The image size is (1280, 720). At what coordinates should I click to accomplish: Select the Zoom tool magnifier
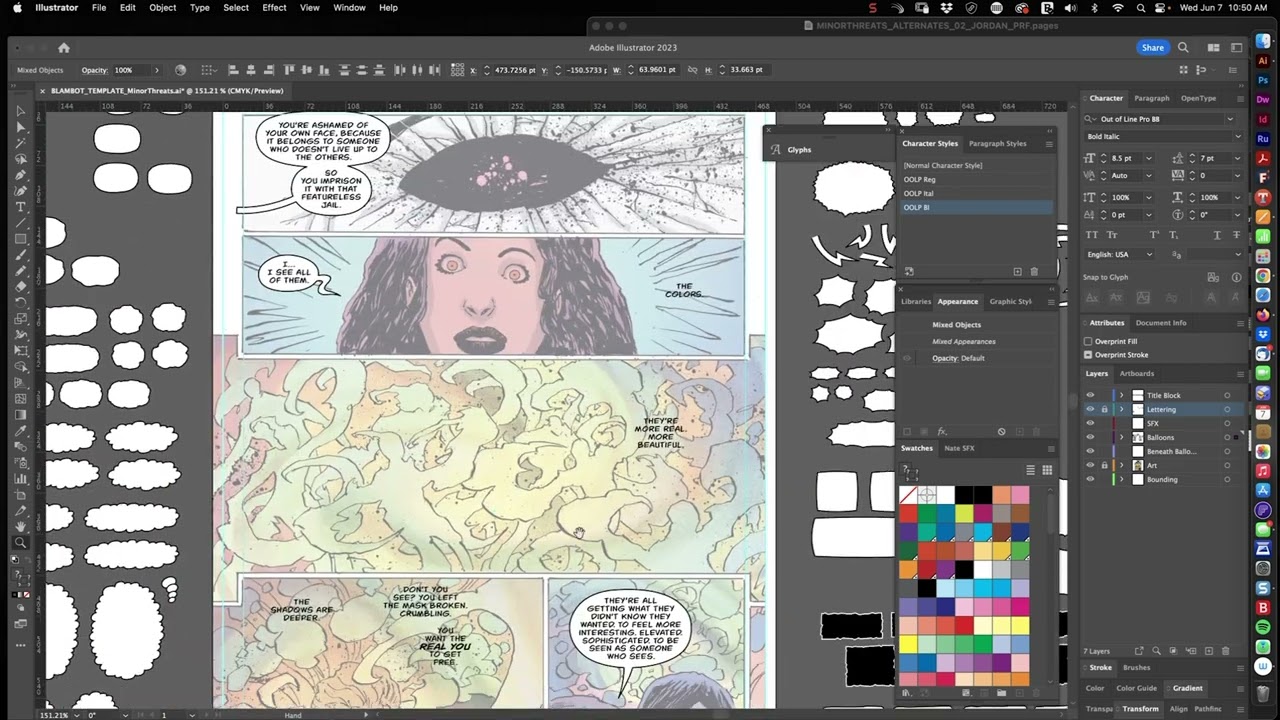(20, 543)
